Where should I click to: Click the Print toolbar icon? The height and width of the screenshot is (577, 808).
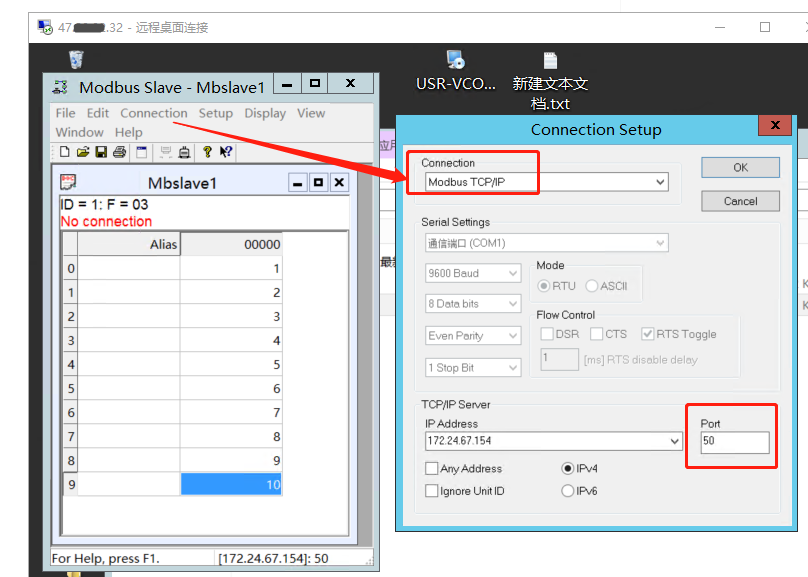point(119,152)
